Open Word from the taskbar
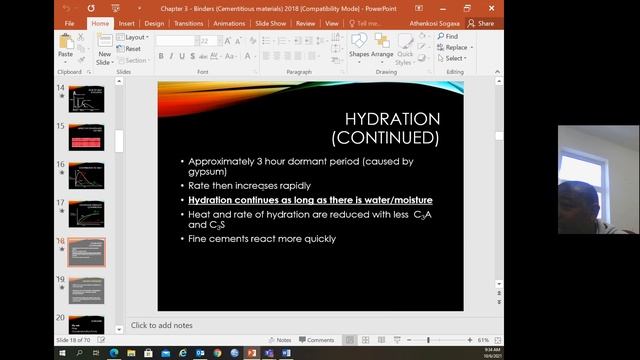Image resolution: width=640 pixels, height=360 pixels. click(x=286, y=353)
